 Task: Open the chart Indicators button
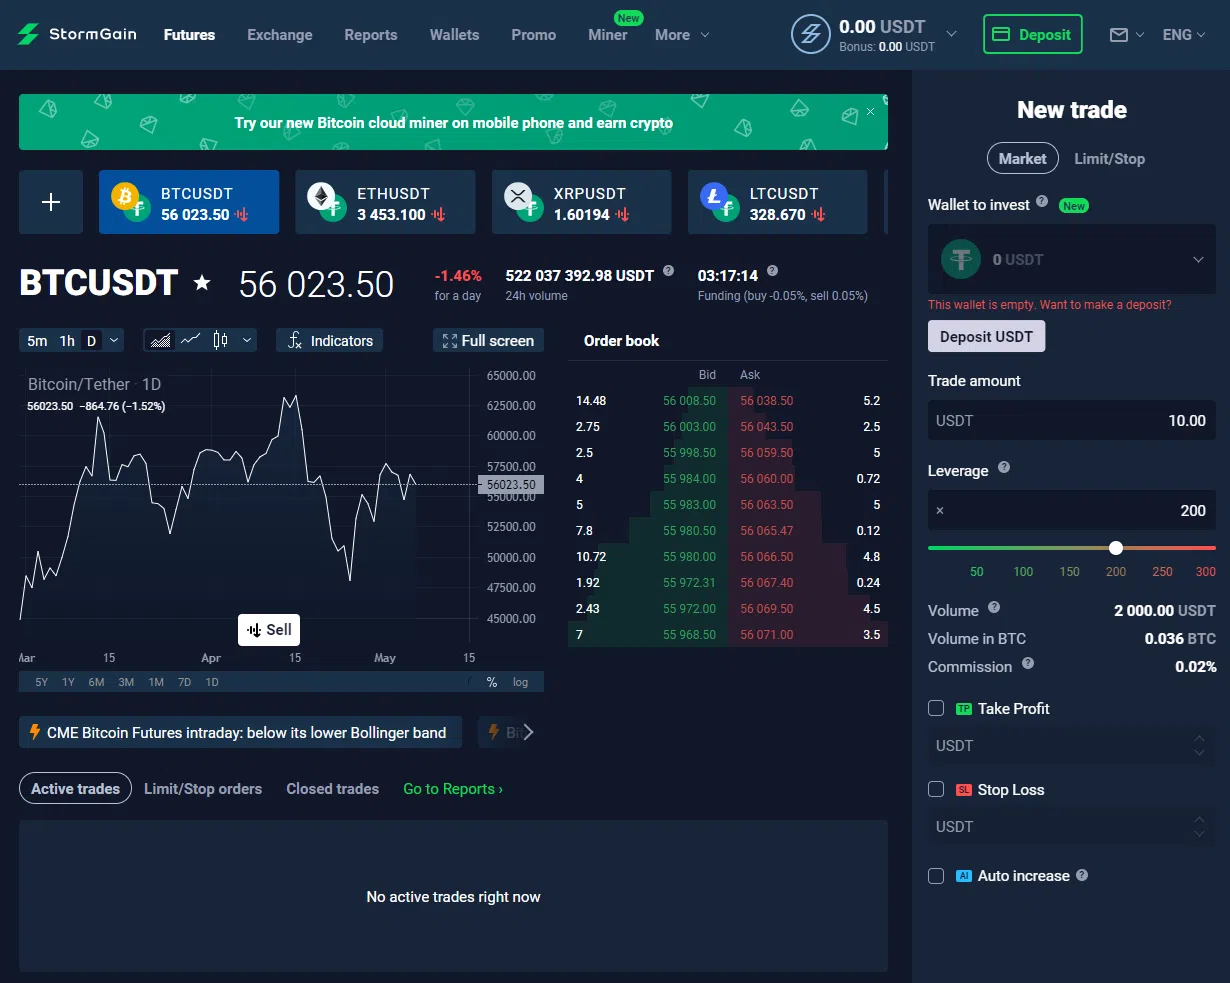(330, 341)
